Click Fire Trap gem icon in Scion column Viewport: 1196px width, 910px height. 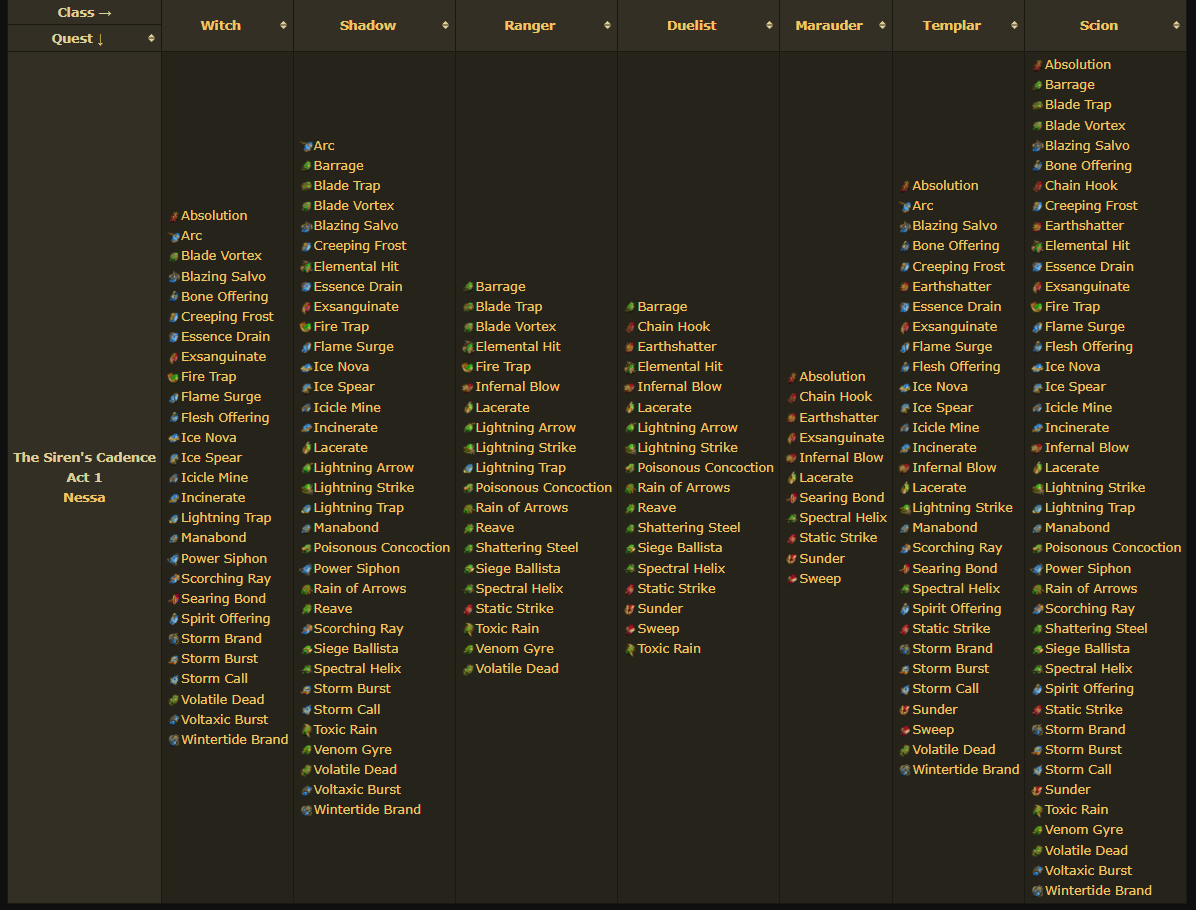[1037, 307]
